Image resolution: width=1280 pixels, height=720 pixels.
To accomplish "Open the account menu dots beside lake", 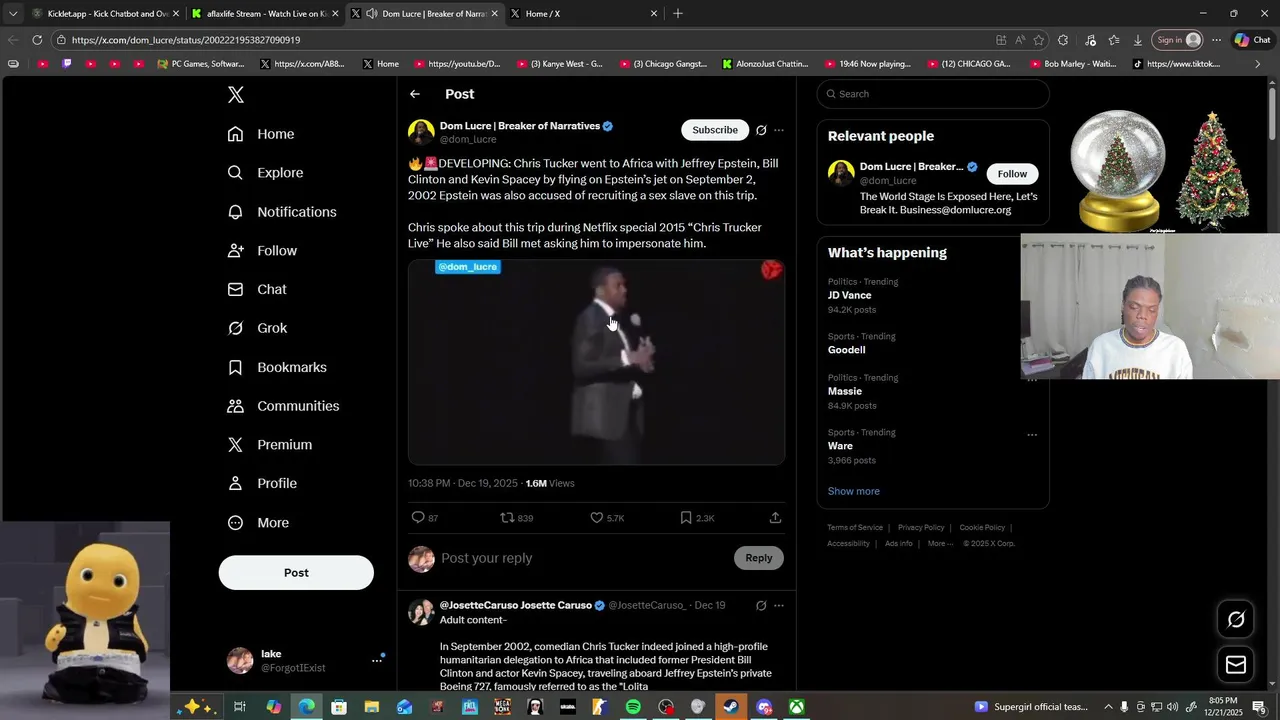I will pyautogui.click(x=377, y=660).
